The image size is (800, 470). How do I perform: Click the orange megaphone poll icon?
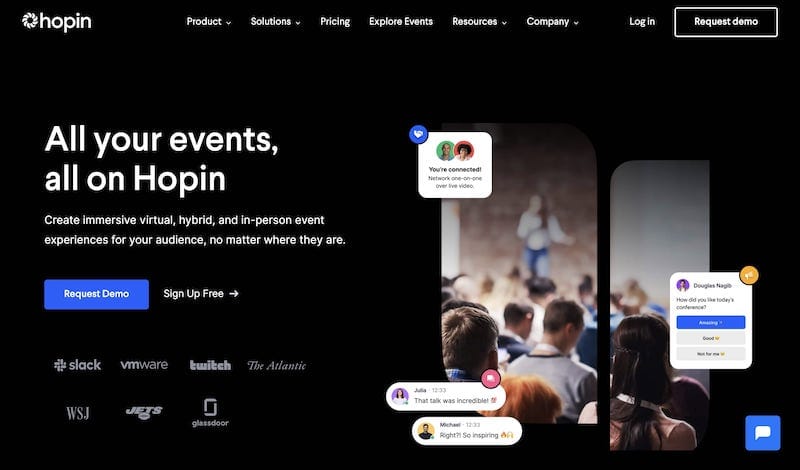[748, 276]
